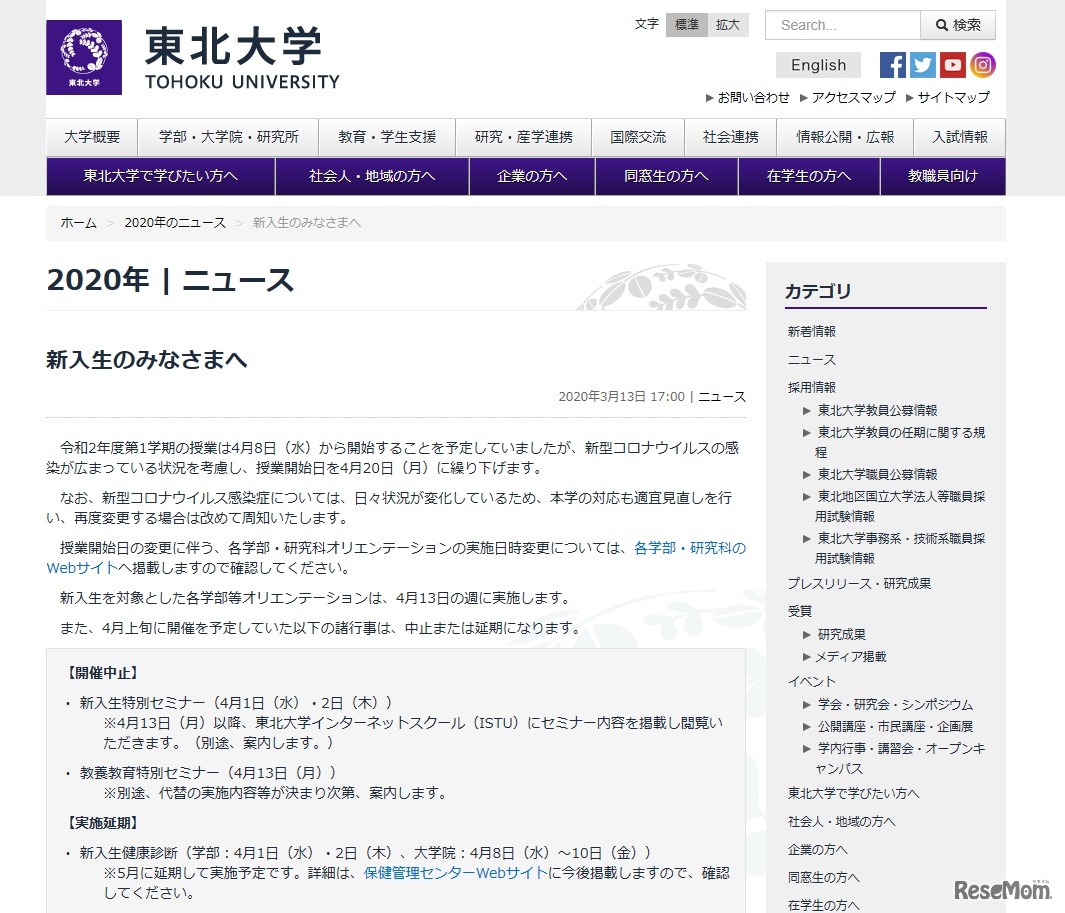
Task: Open 国際交流 menu
Action: [x=638, y=137]
